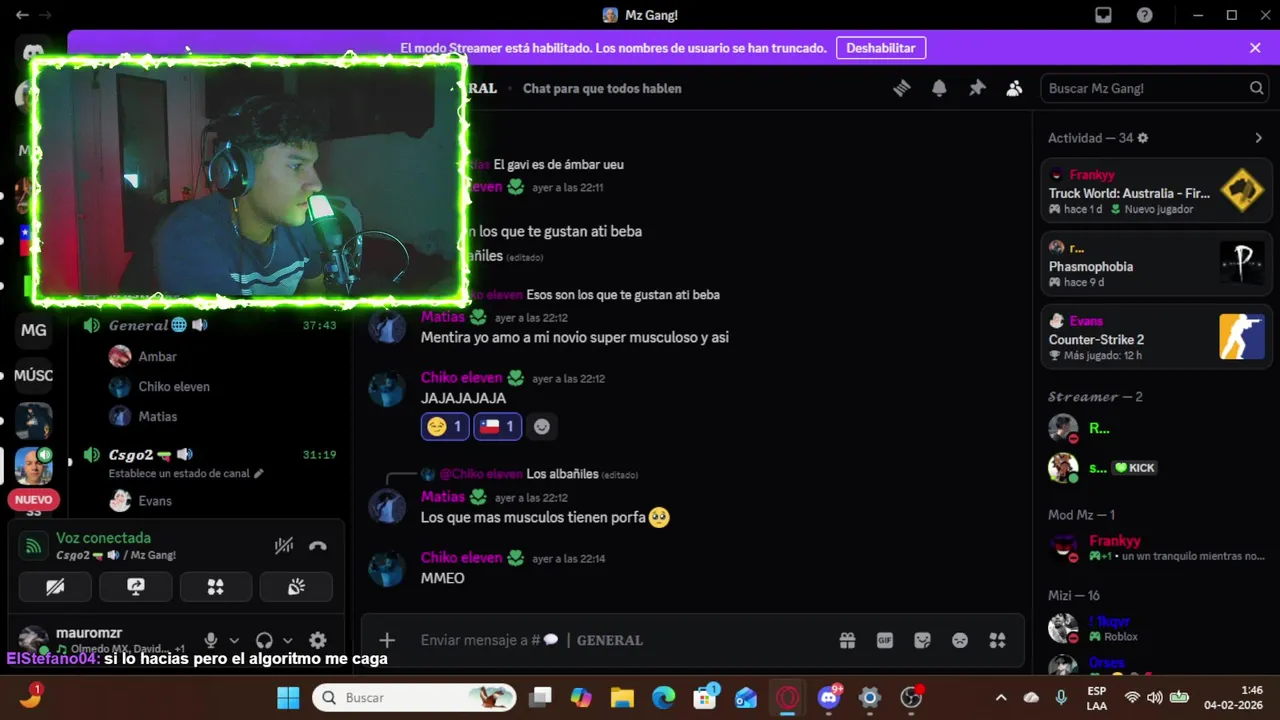The image size is (1280, 720).
Task: Select Matias in General voice channel
Action: click(x=157, y=416)
